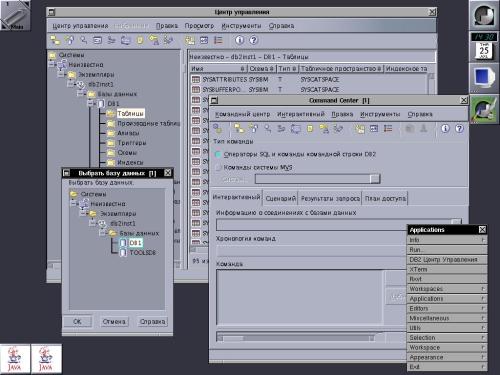The image size is (500, 375).
Task: Click Help question icon in Control Center toolbar
Action: 253,40
